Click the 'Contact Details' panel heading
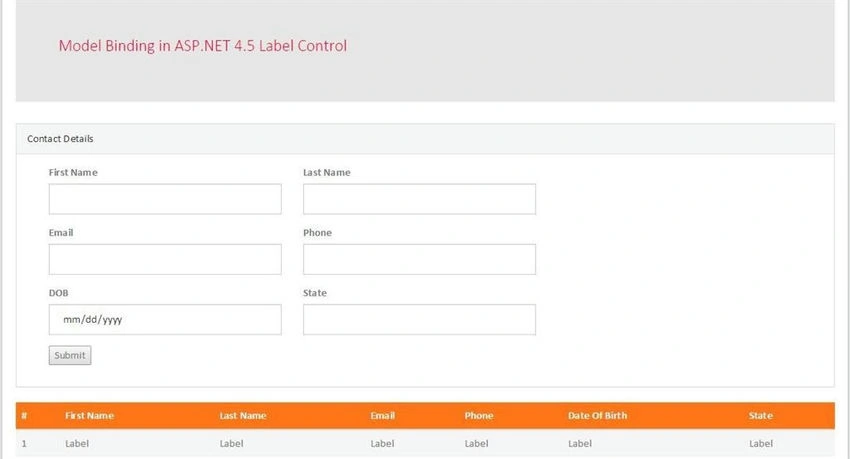 pos(60,139)
